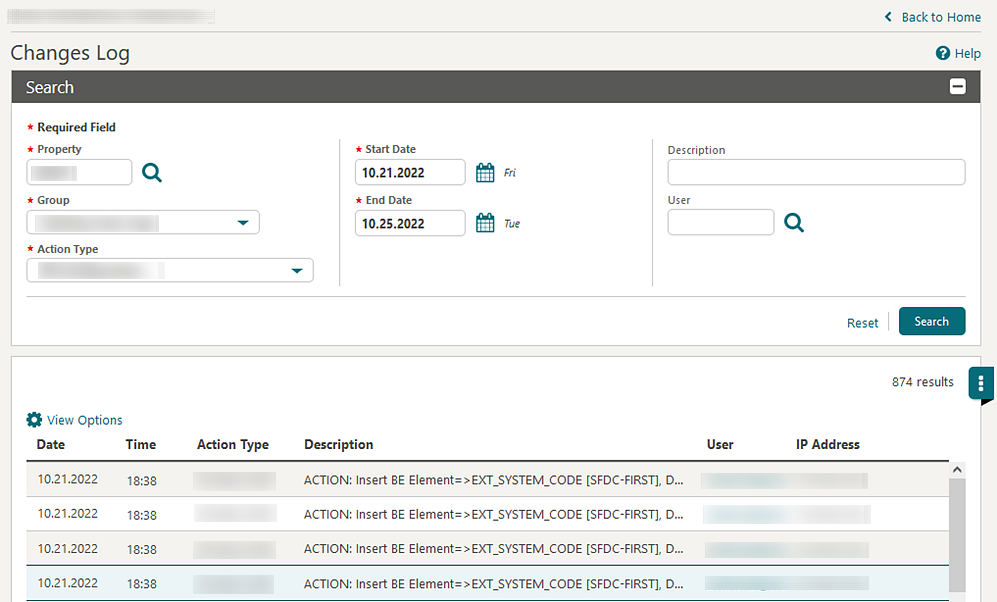This screenshot has width=997, height=602.
Task: Click the Reset link
Action: [862, 322]
